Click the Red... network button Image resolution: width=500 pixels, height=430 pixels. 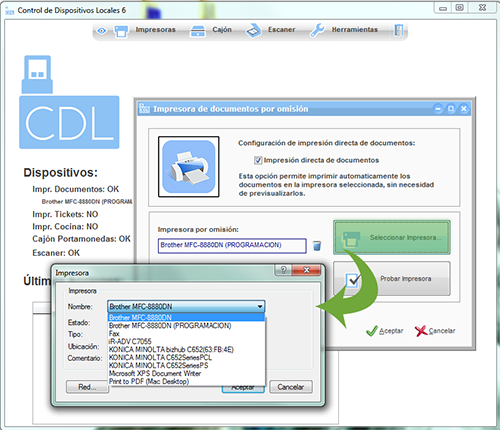pyautogui.click(x=87, y=387)
